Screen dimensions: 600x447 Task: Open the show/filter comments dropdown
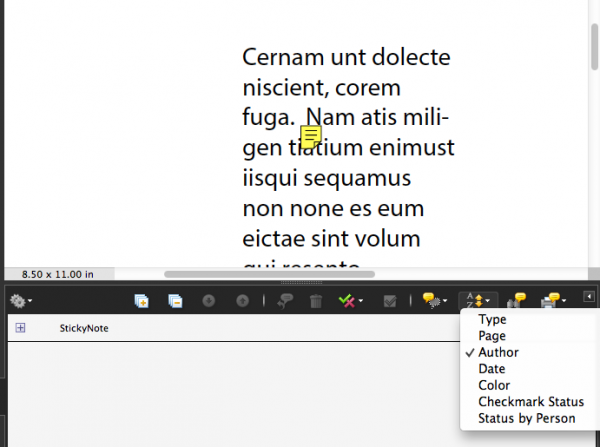point(434,300)
